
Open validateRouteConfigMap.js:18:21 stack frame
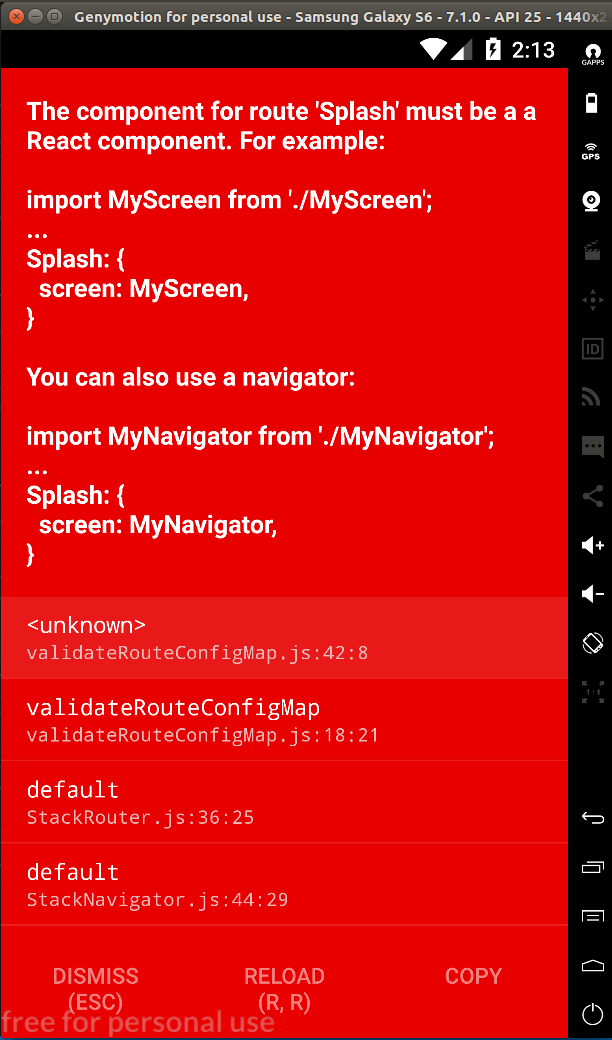pyautogui.click(x=284, y=720)
